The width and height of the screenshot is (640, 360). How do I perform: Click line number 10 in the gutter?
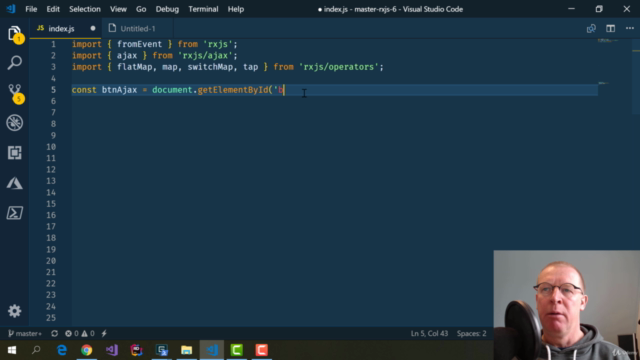coord(51,147)
